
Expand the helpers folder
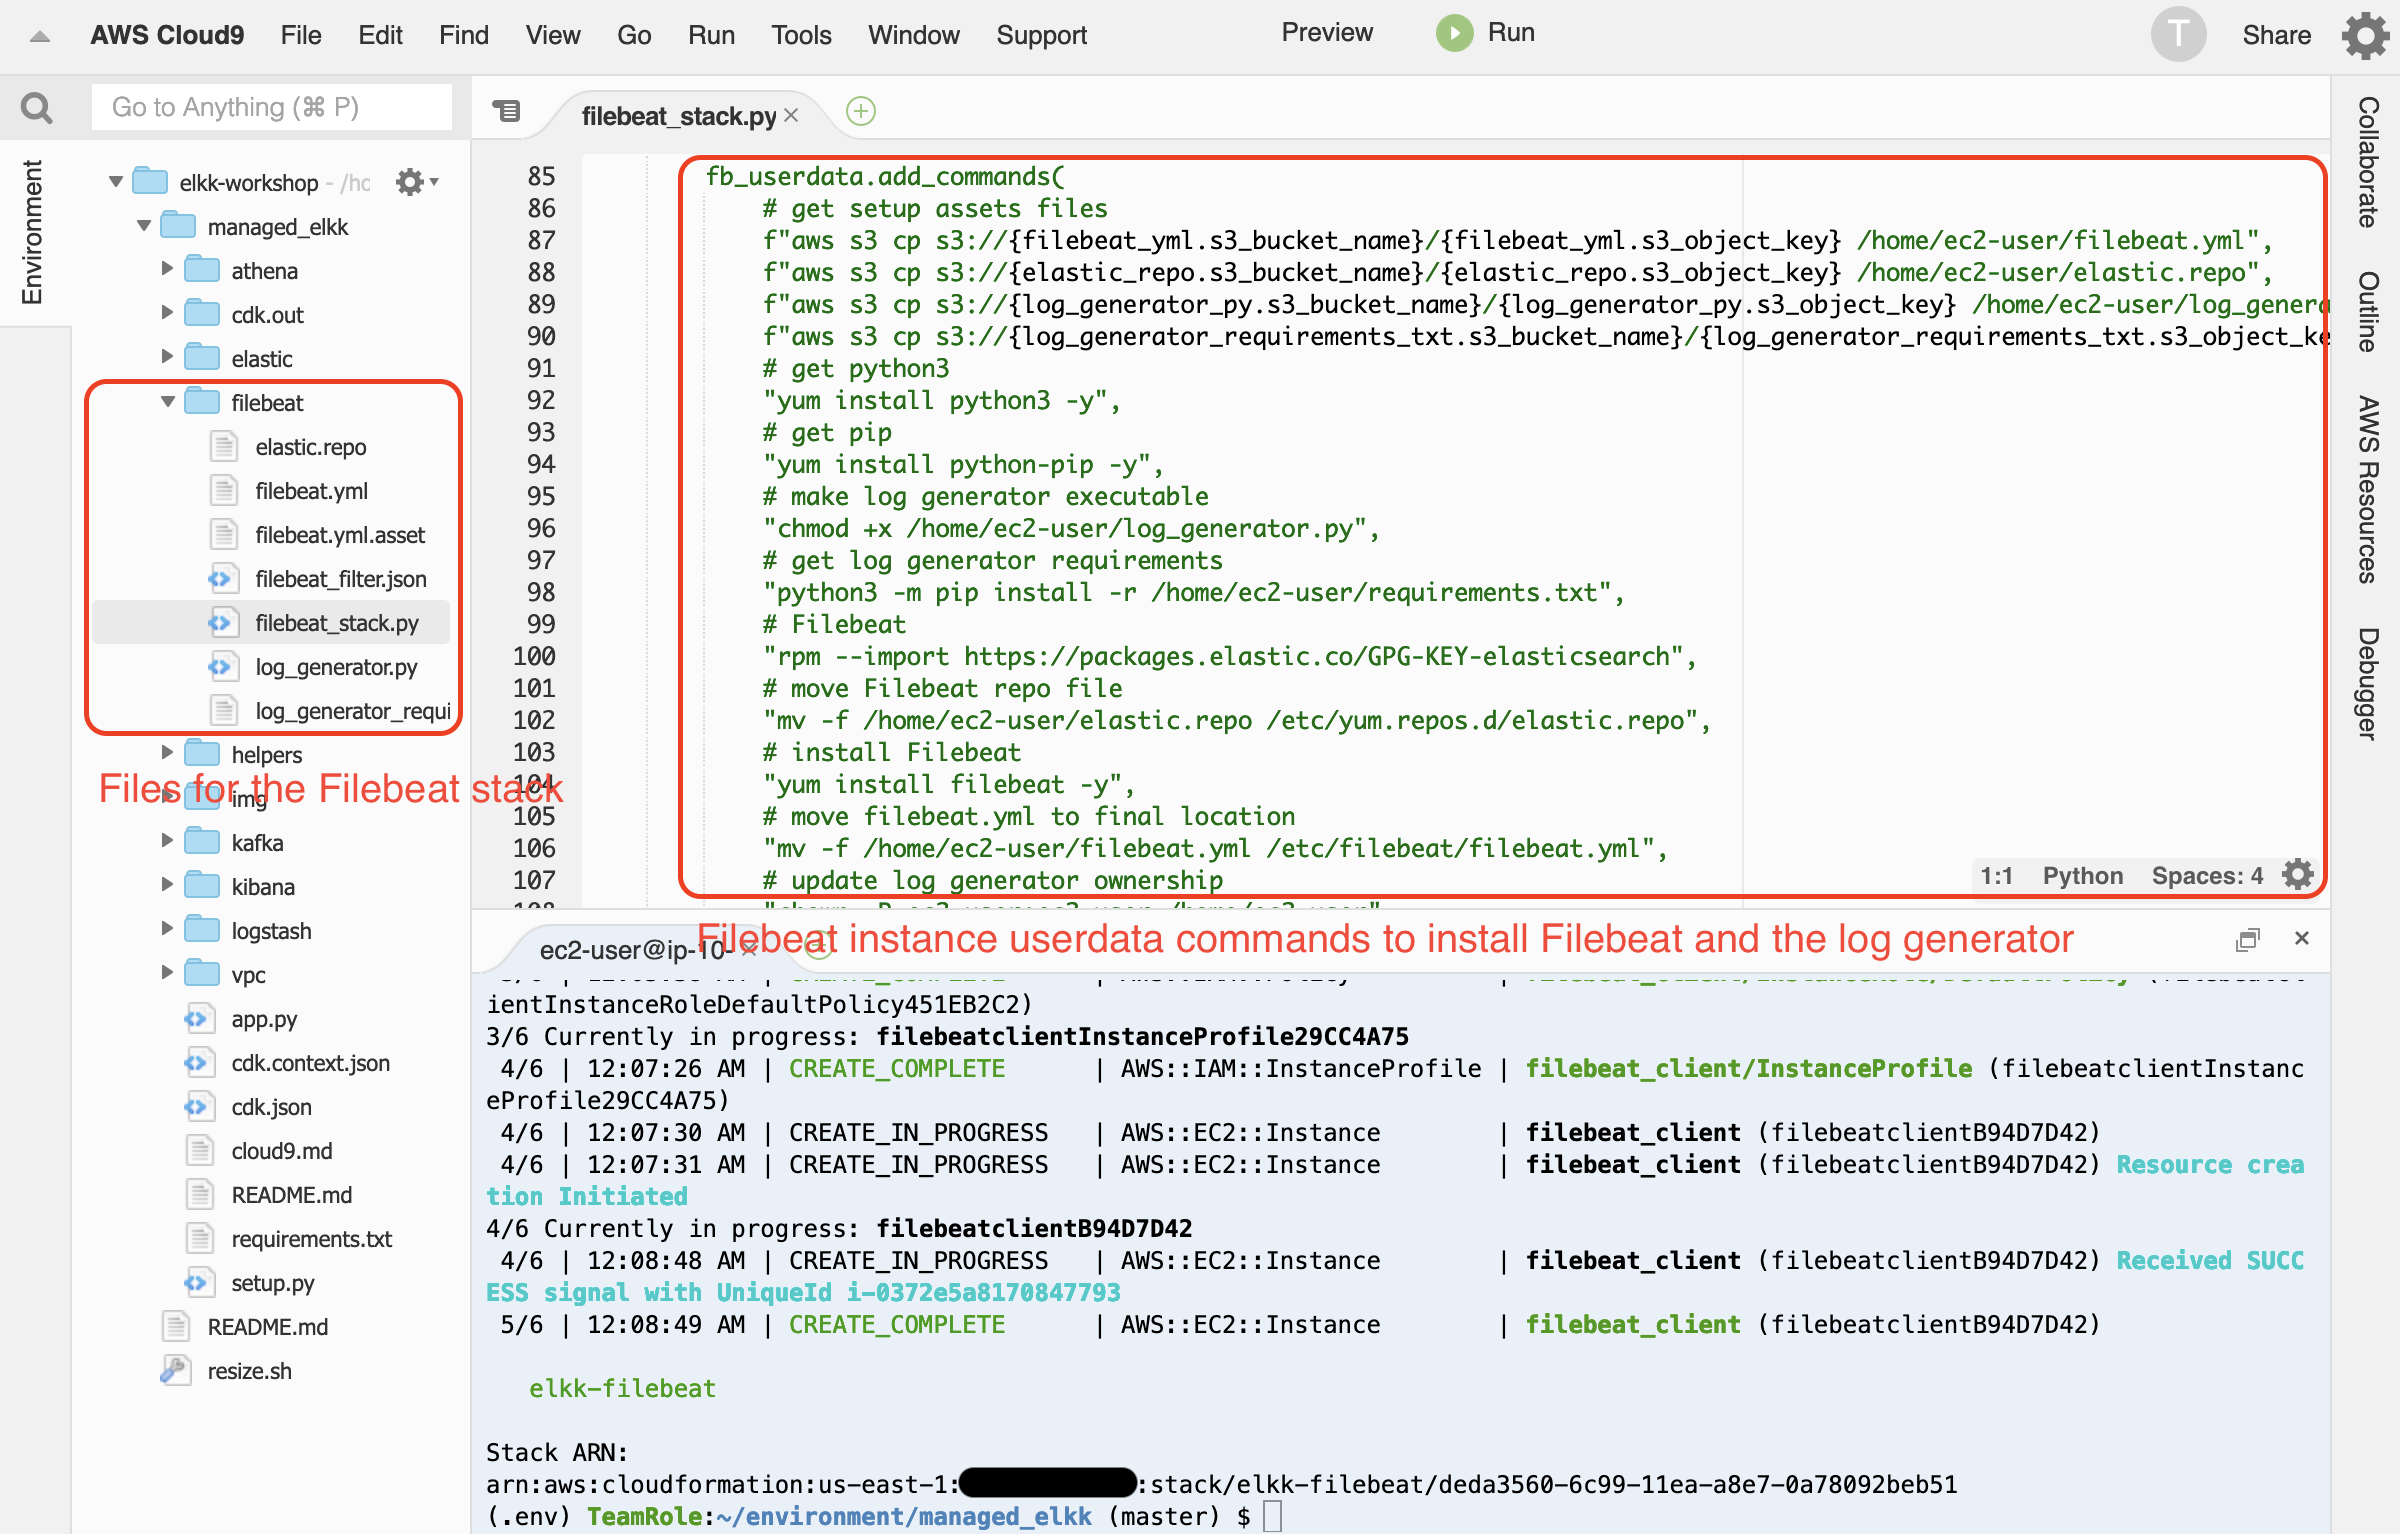pyautogui.click(x=167, y=753)
